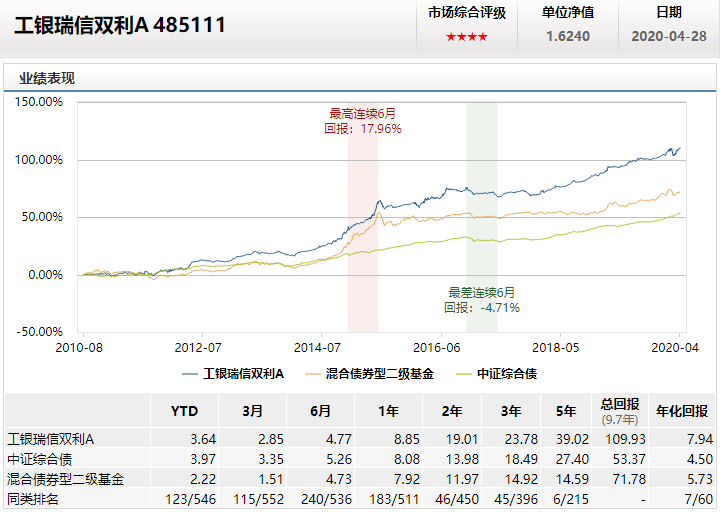
Task: Click the 2018-05 x-axis label
Action: click(556, 348)
